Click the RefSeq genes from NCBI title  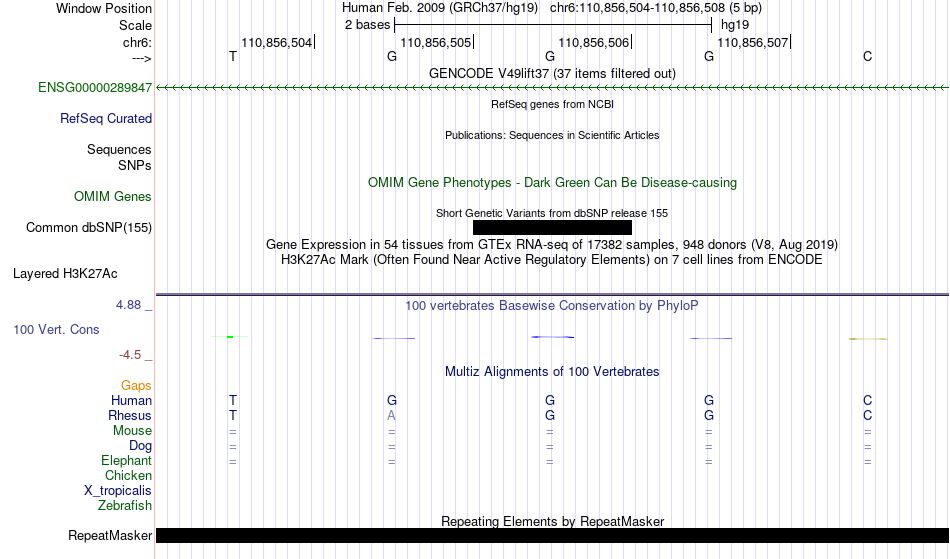tap(552, 104)
